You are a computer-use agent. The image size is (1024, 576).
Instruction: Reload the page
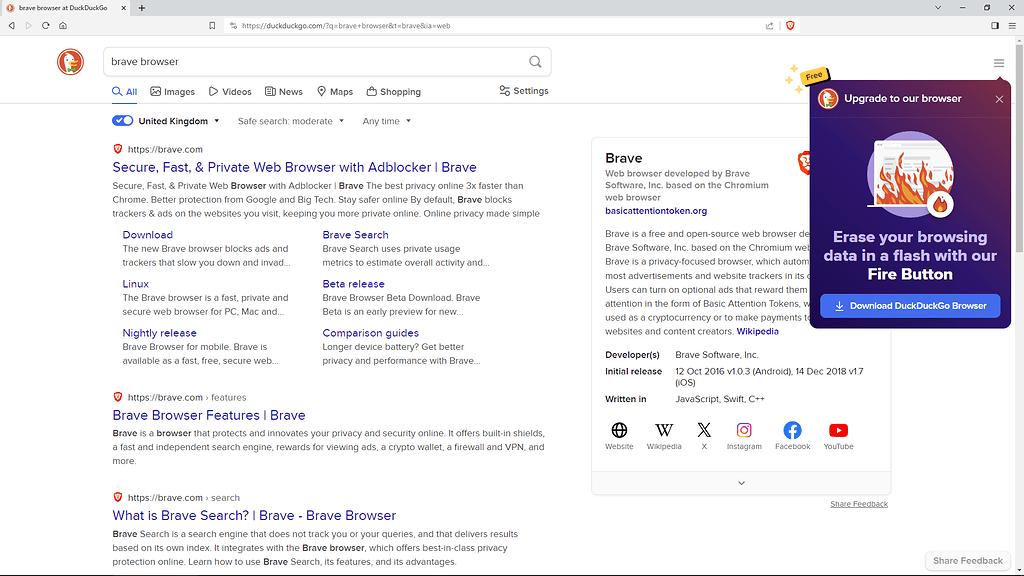[46, 25]
